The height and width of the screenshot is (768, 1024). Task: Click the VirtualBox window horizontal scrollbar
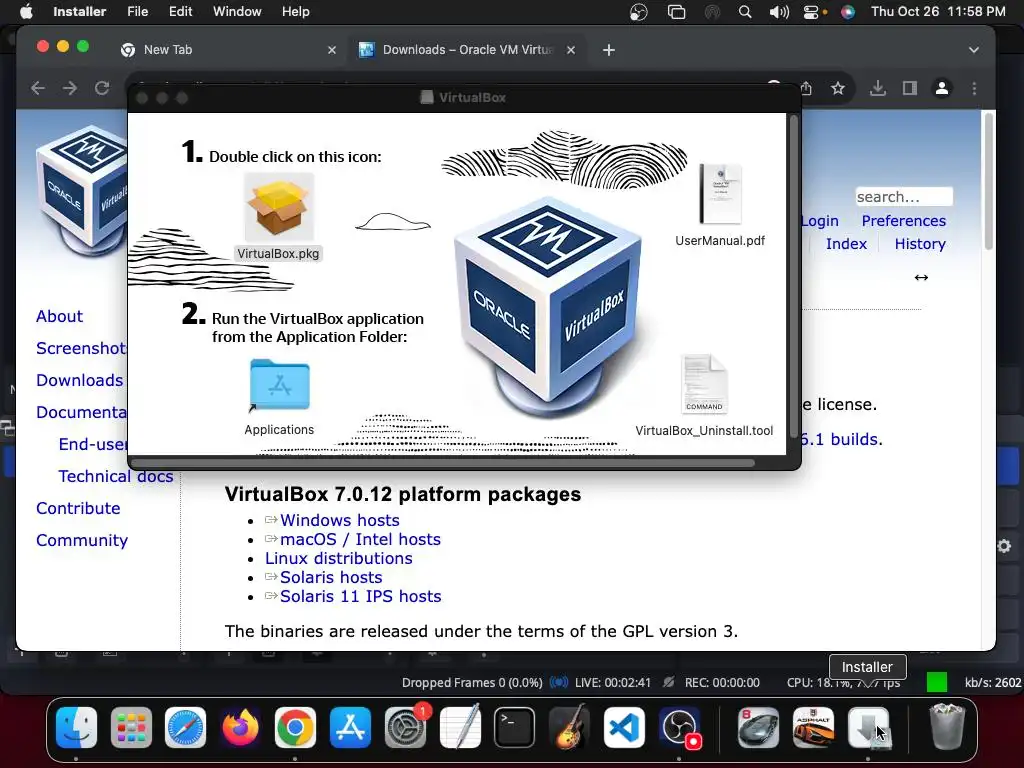[x=443, y=463]
